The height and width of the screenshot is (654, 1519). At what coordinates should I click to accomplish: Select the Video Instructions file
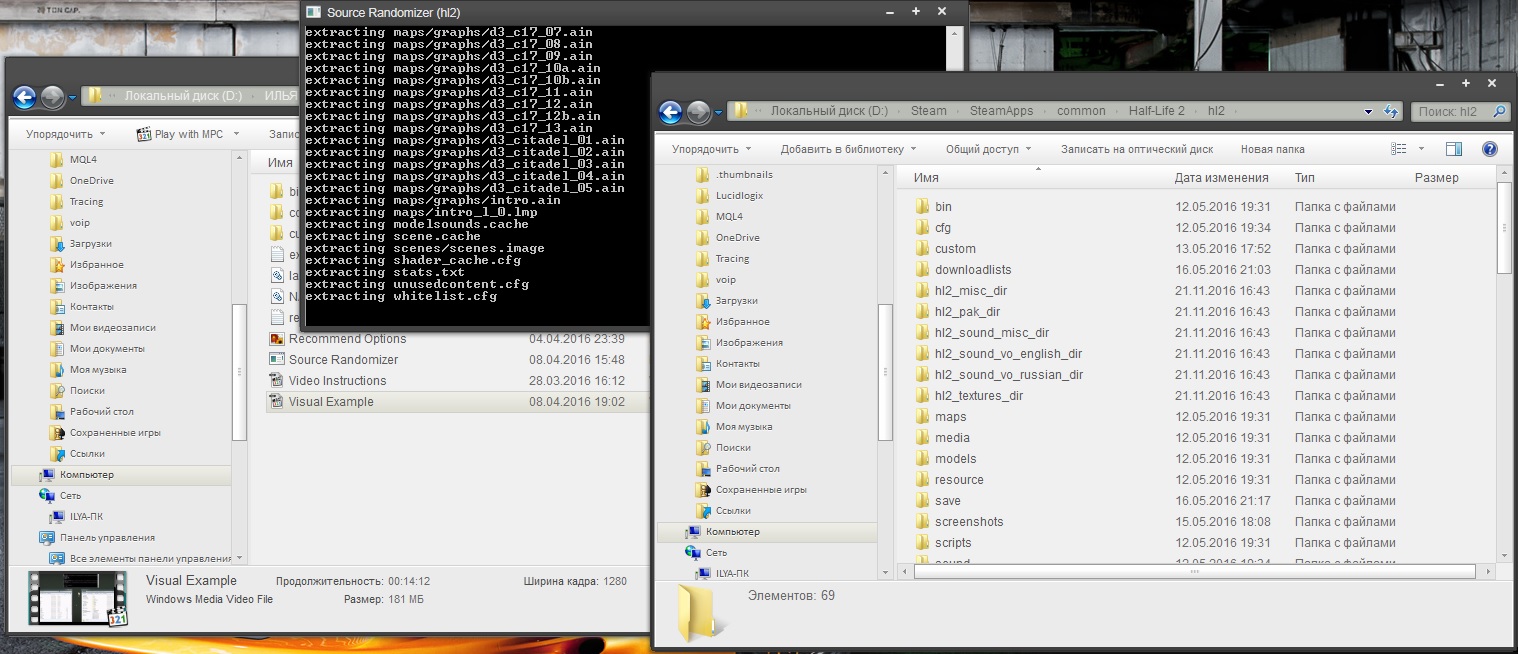(x=337, y=381)
